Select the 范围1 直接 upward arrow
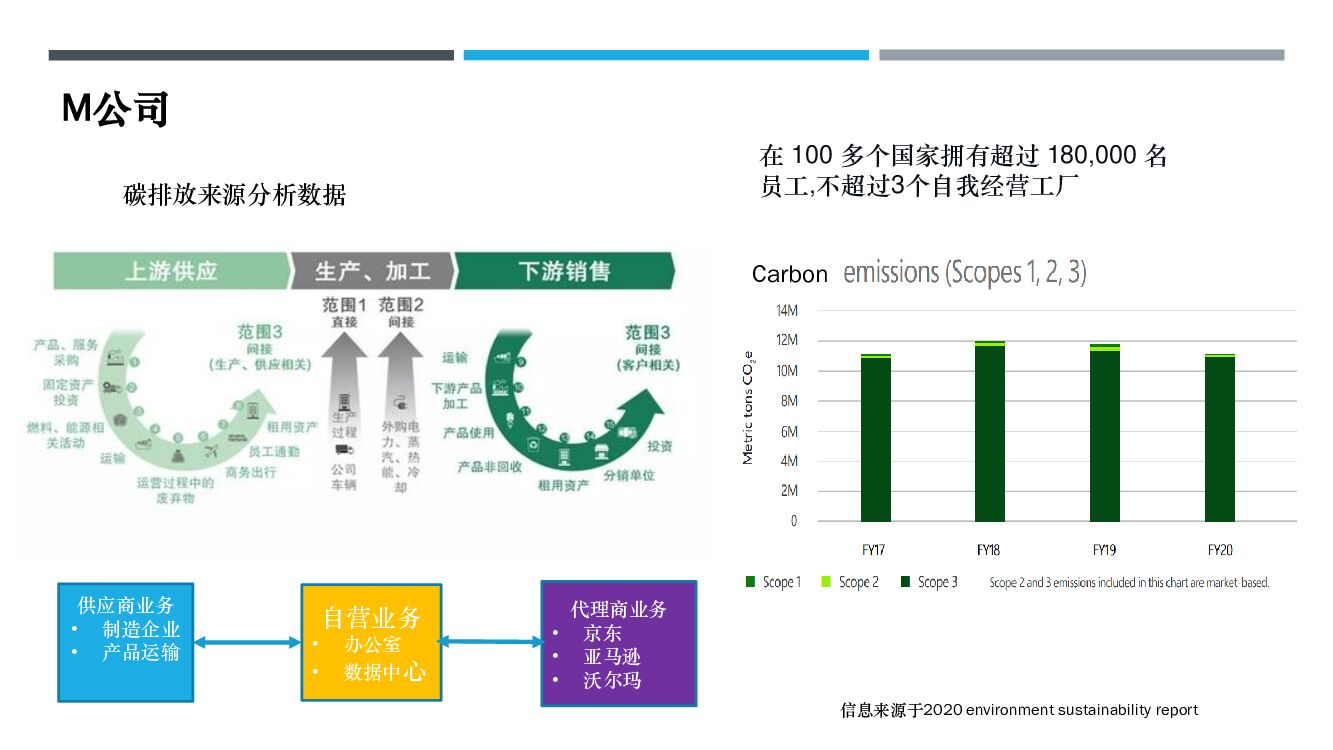Screen dimensions: 1333x750 [344, 391]
